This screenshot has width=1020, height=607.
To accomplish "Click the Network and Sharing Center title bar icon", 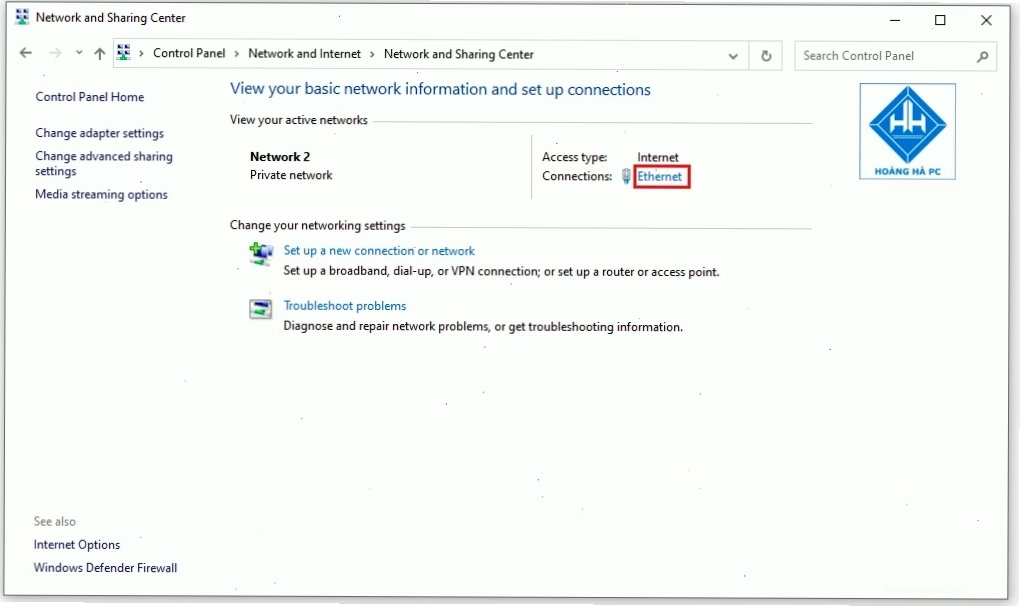I will pos(22,17).
